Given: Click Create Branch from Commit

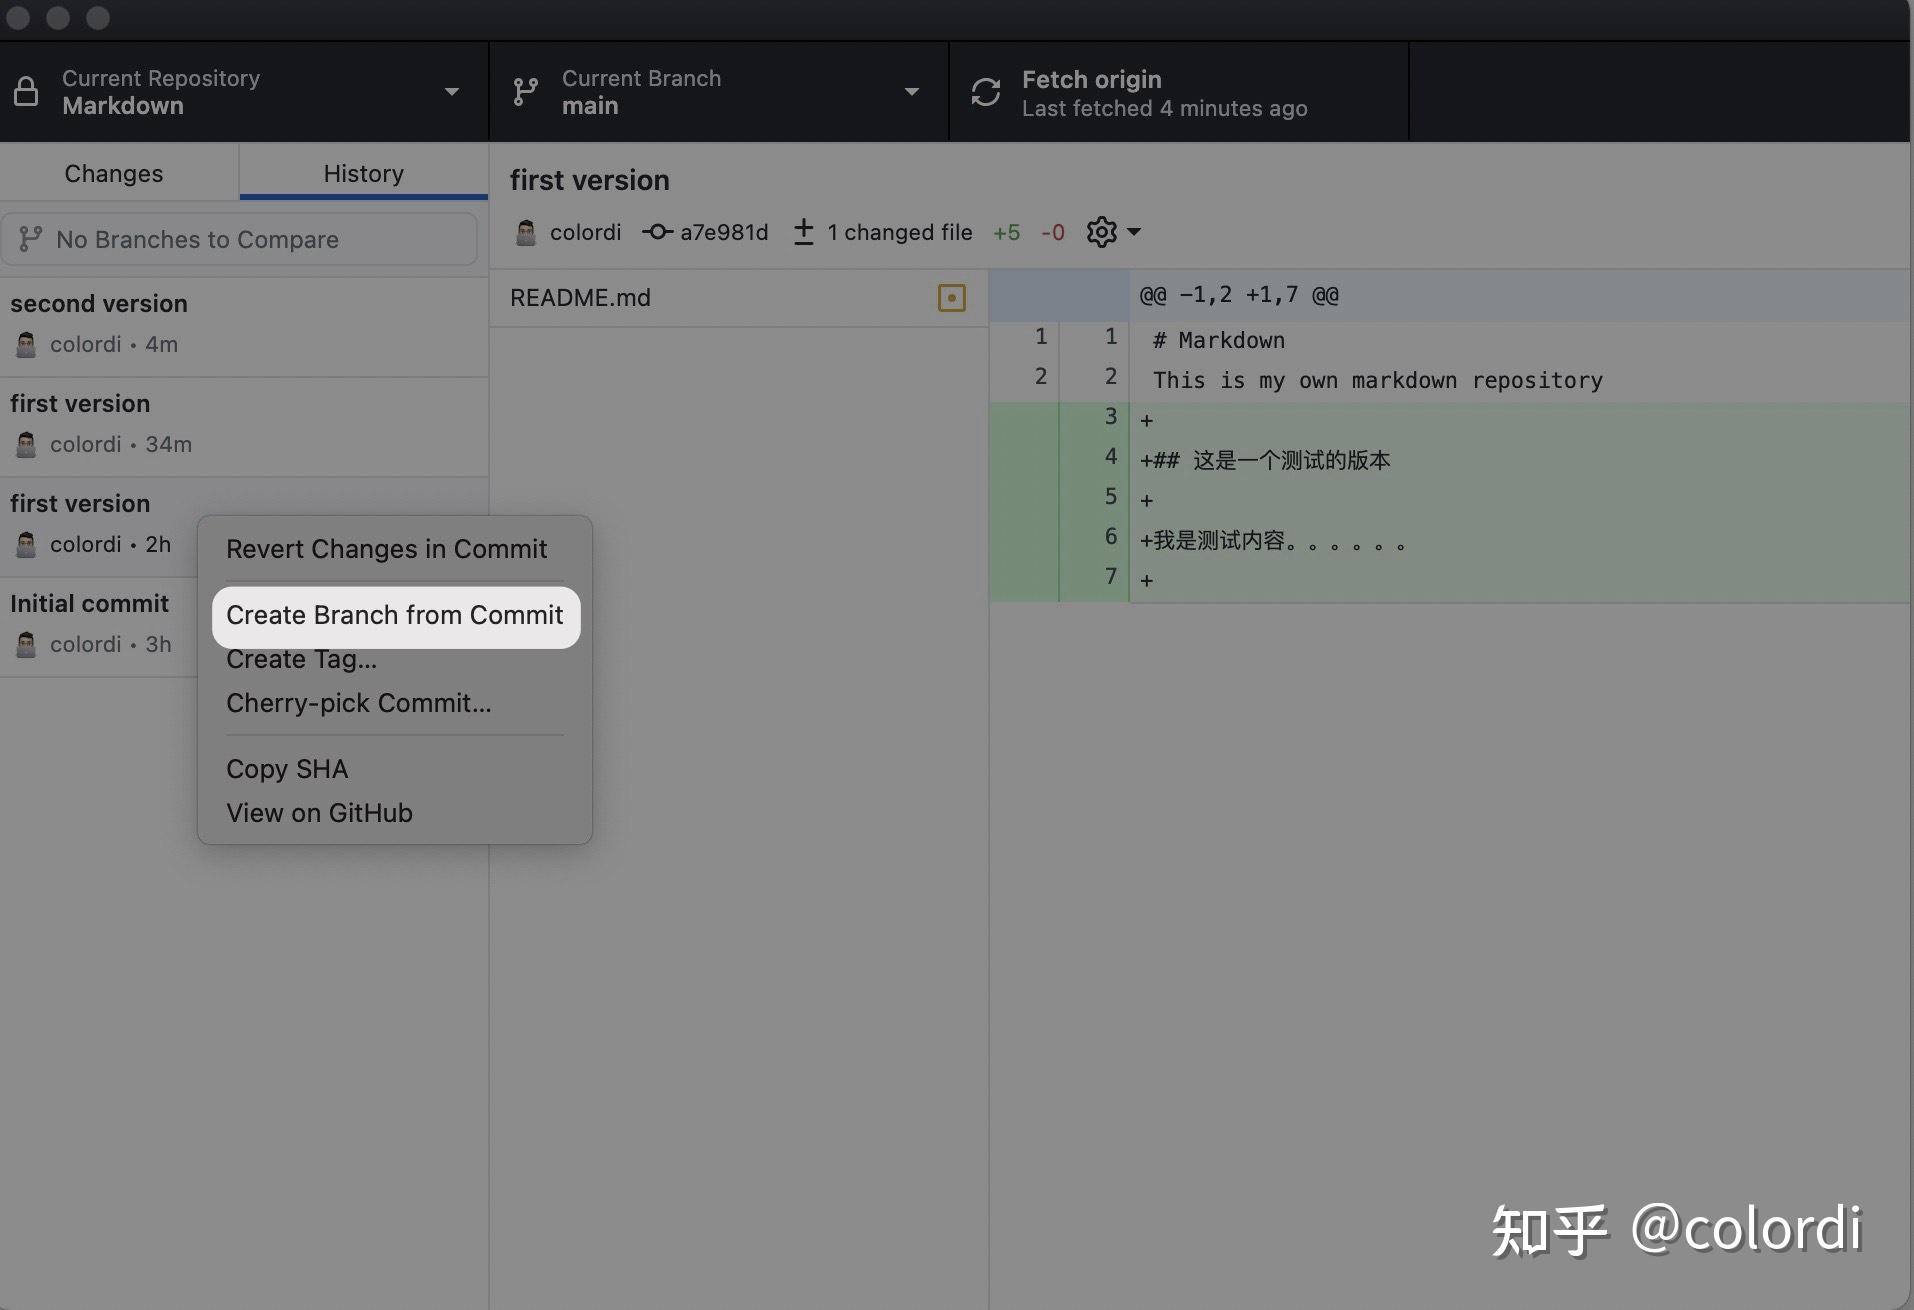Looking at the screenshot, I should point(394,615).
